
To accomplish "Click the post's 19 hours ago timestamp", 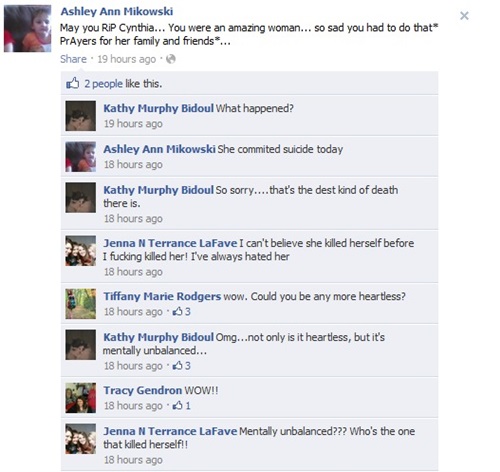I will pyautogui.click(x=127, y=59).
